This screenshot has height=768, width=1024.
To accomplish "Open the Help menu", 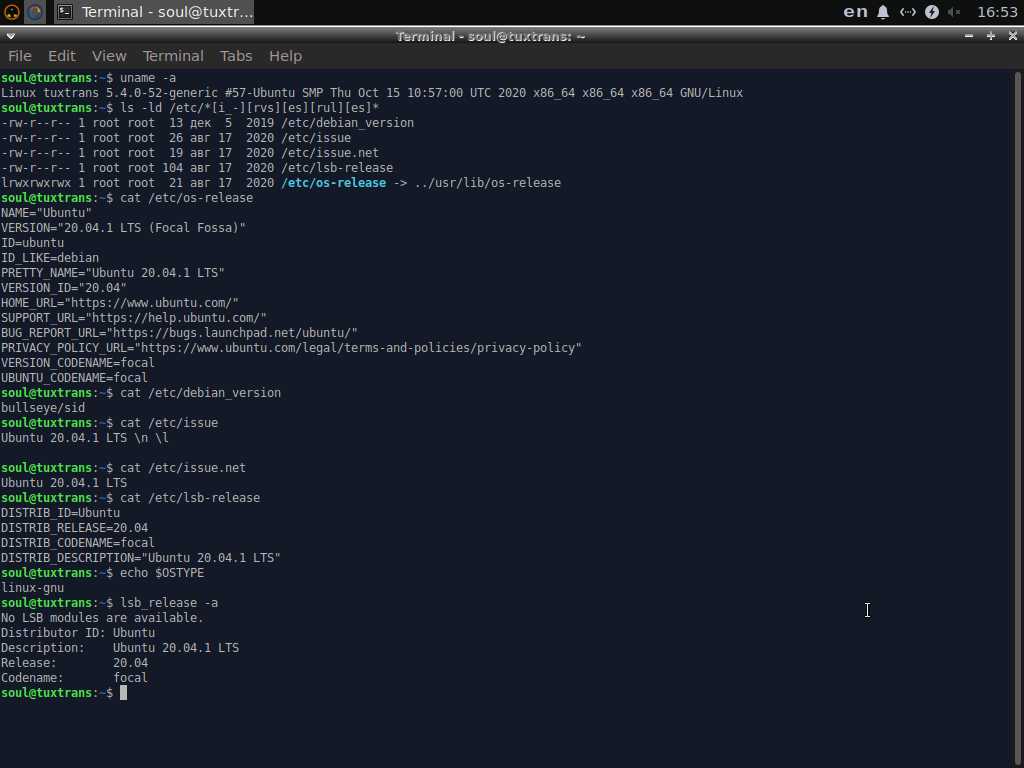I will pos(285,56).
